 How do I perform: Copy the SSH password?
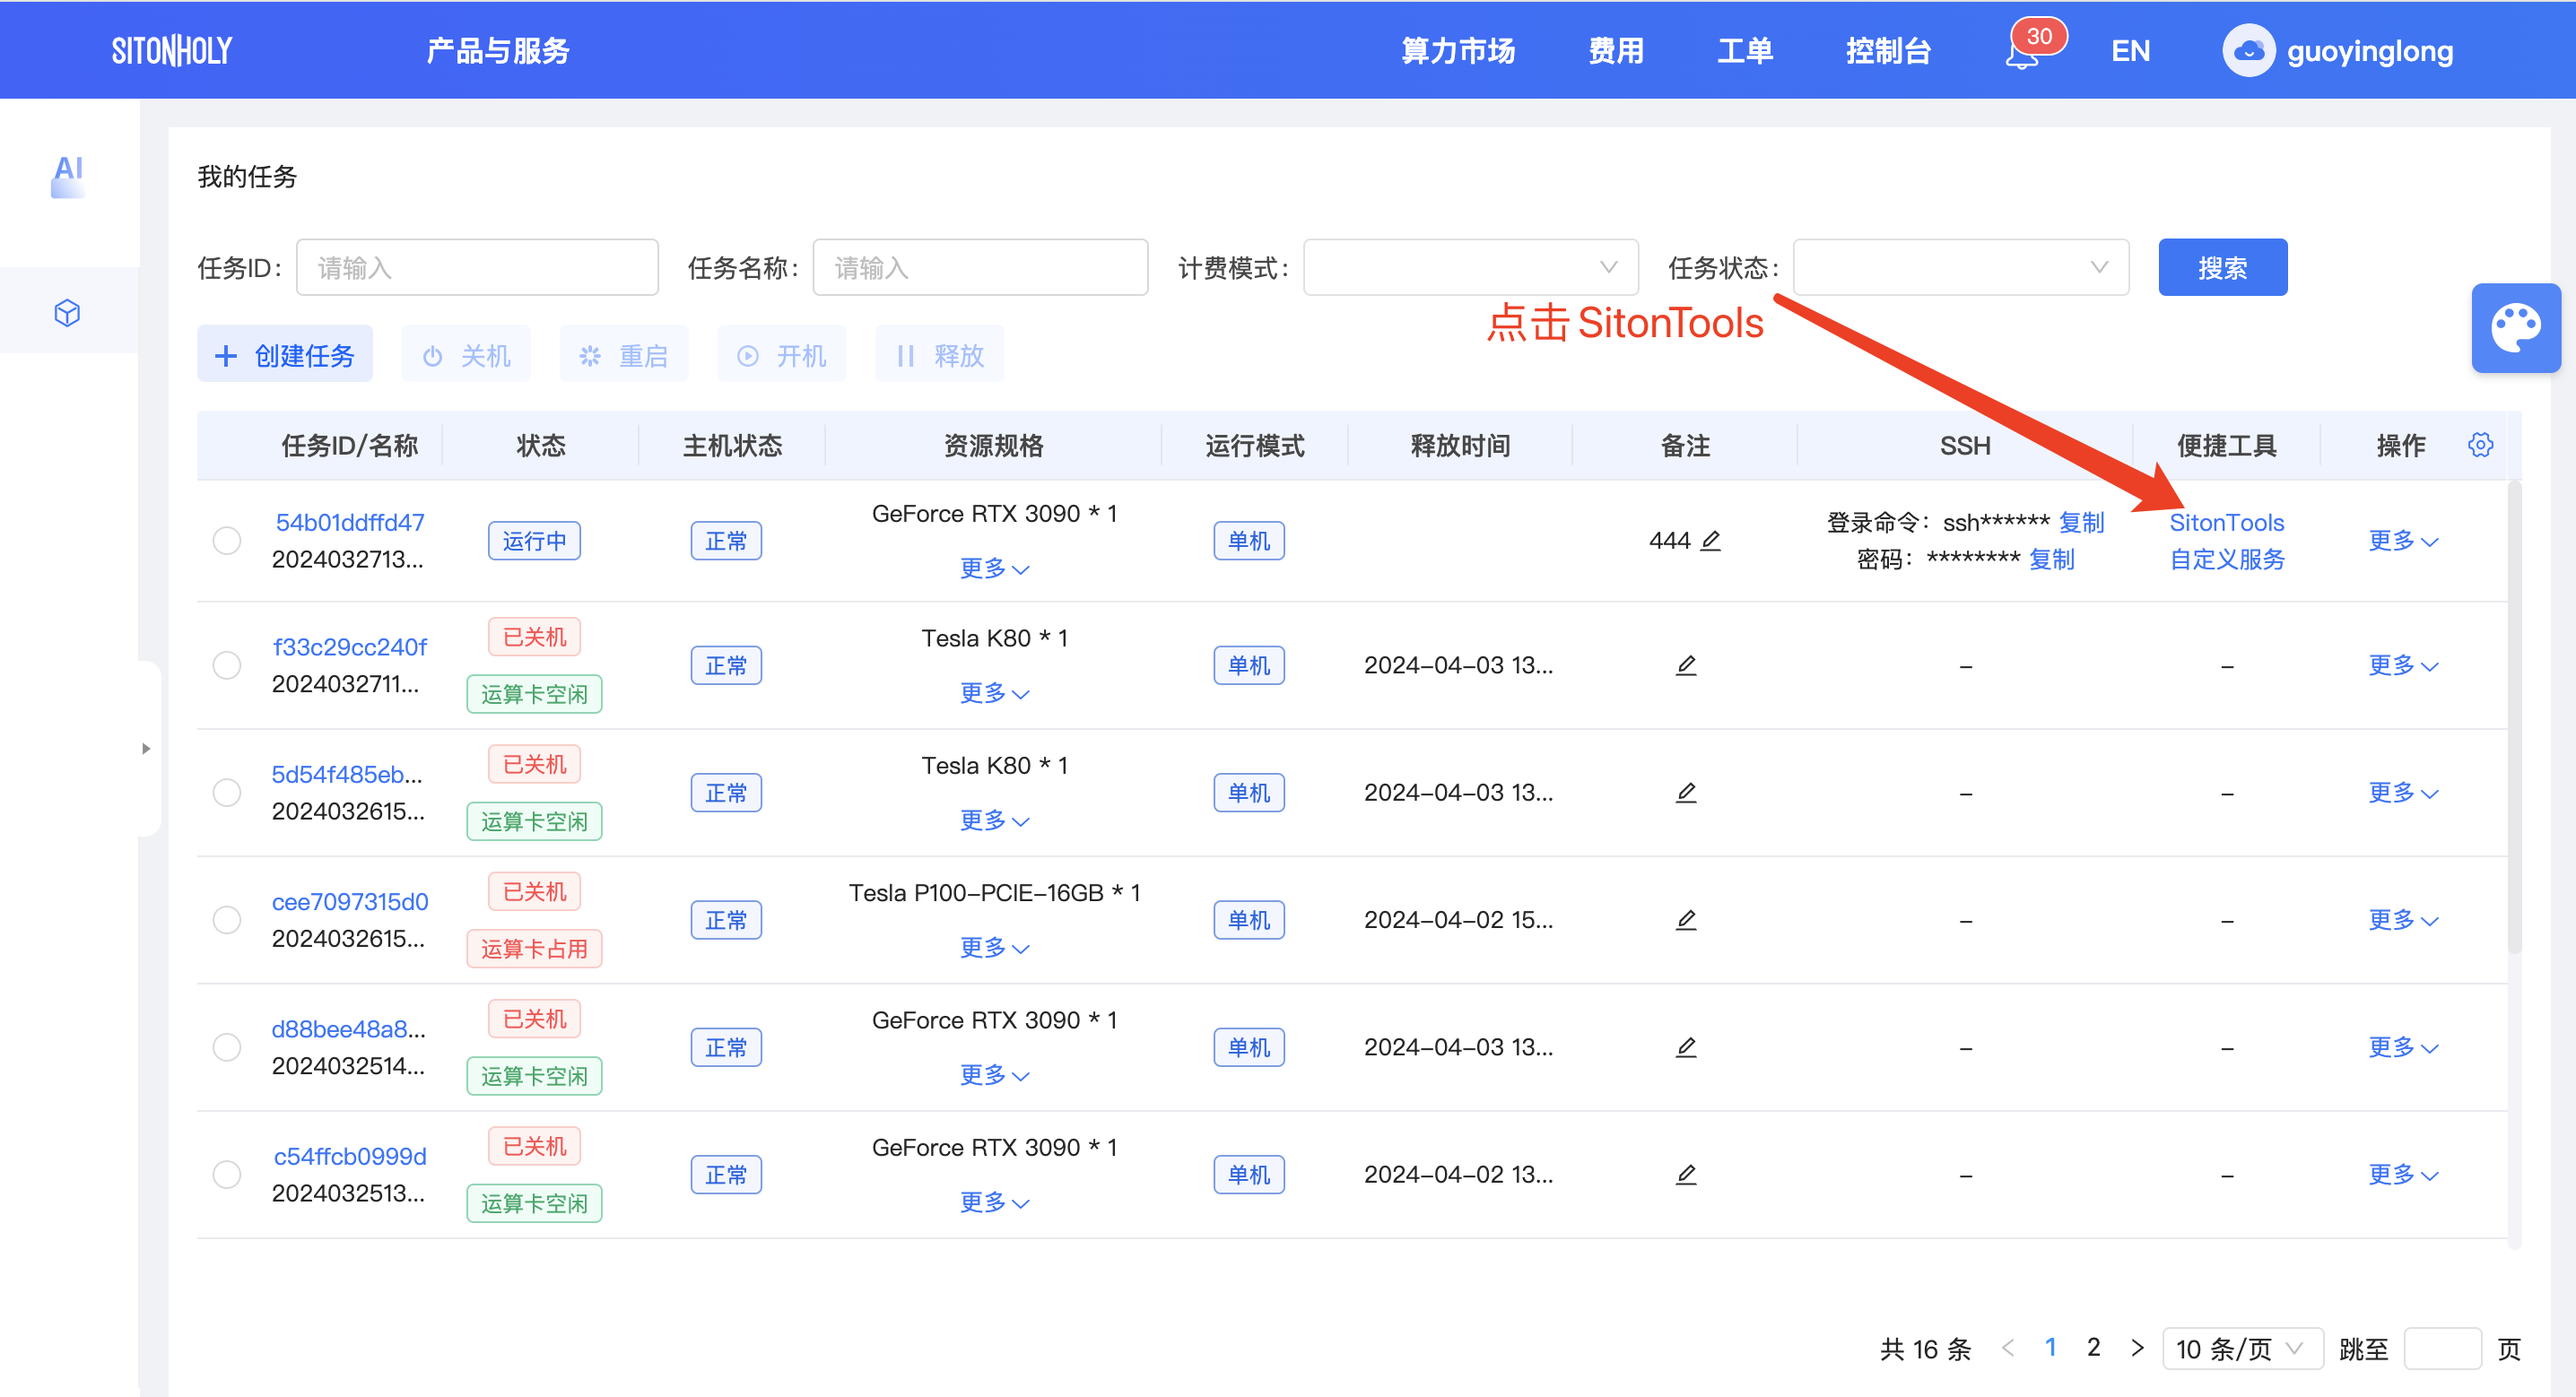click(x=2051, y=559)
